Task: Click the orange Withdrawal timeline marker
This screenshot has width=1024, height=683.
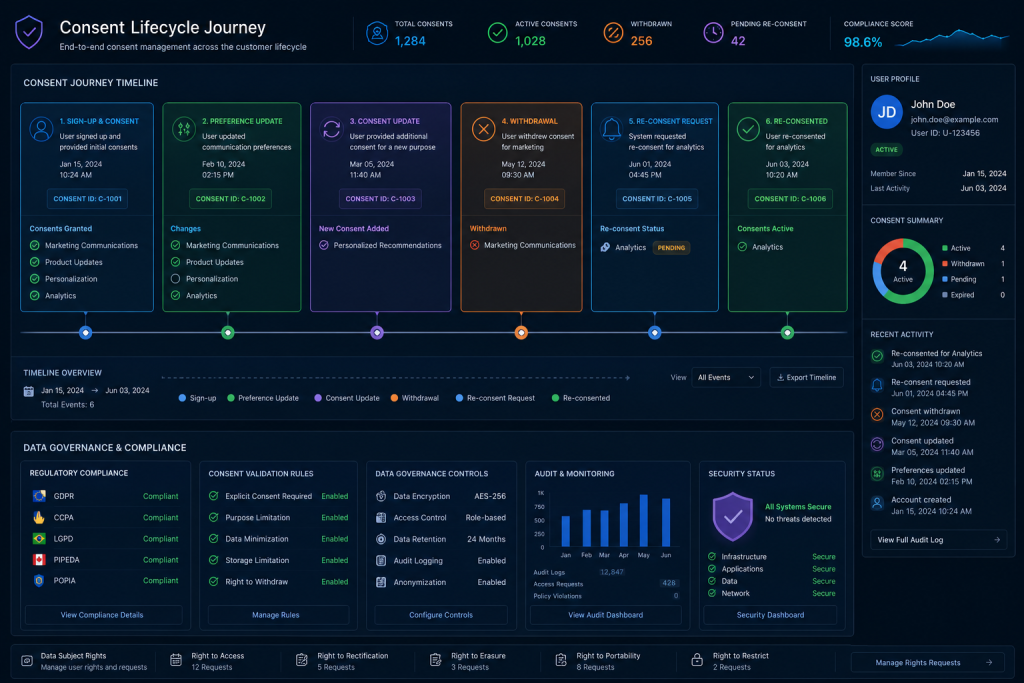Action: (x=521, y=332)
